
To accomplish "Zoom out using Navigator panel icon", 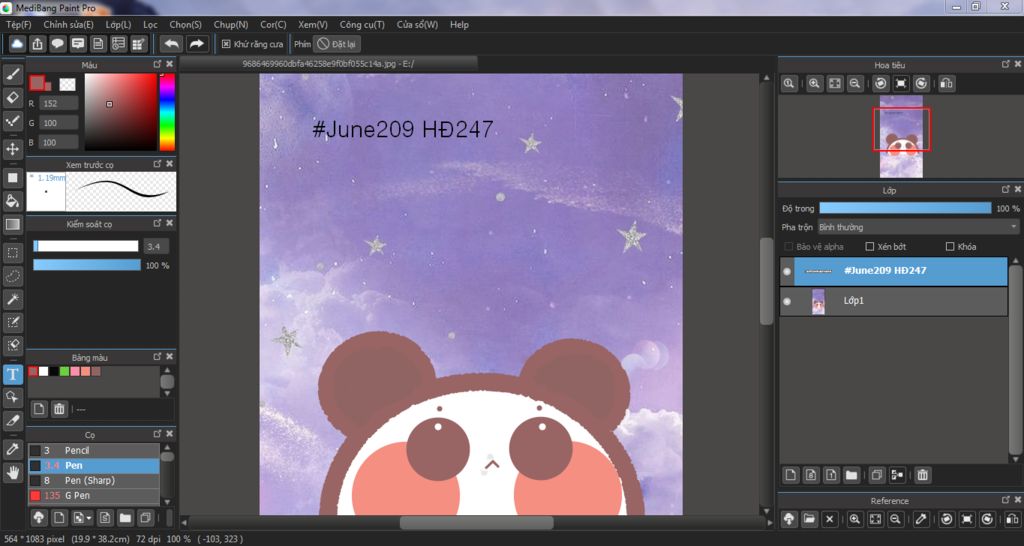I will (854, 84).
